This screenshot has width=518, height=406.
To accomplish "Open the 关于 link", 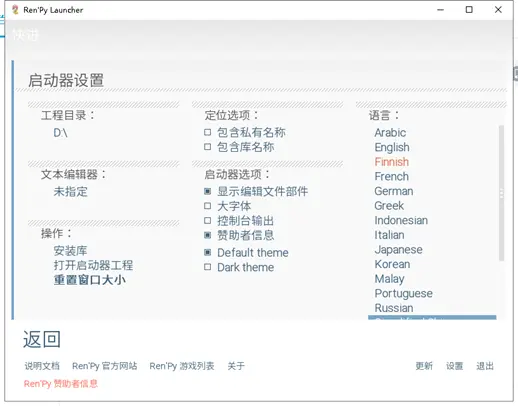I will pos(236,366).
